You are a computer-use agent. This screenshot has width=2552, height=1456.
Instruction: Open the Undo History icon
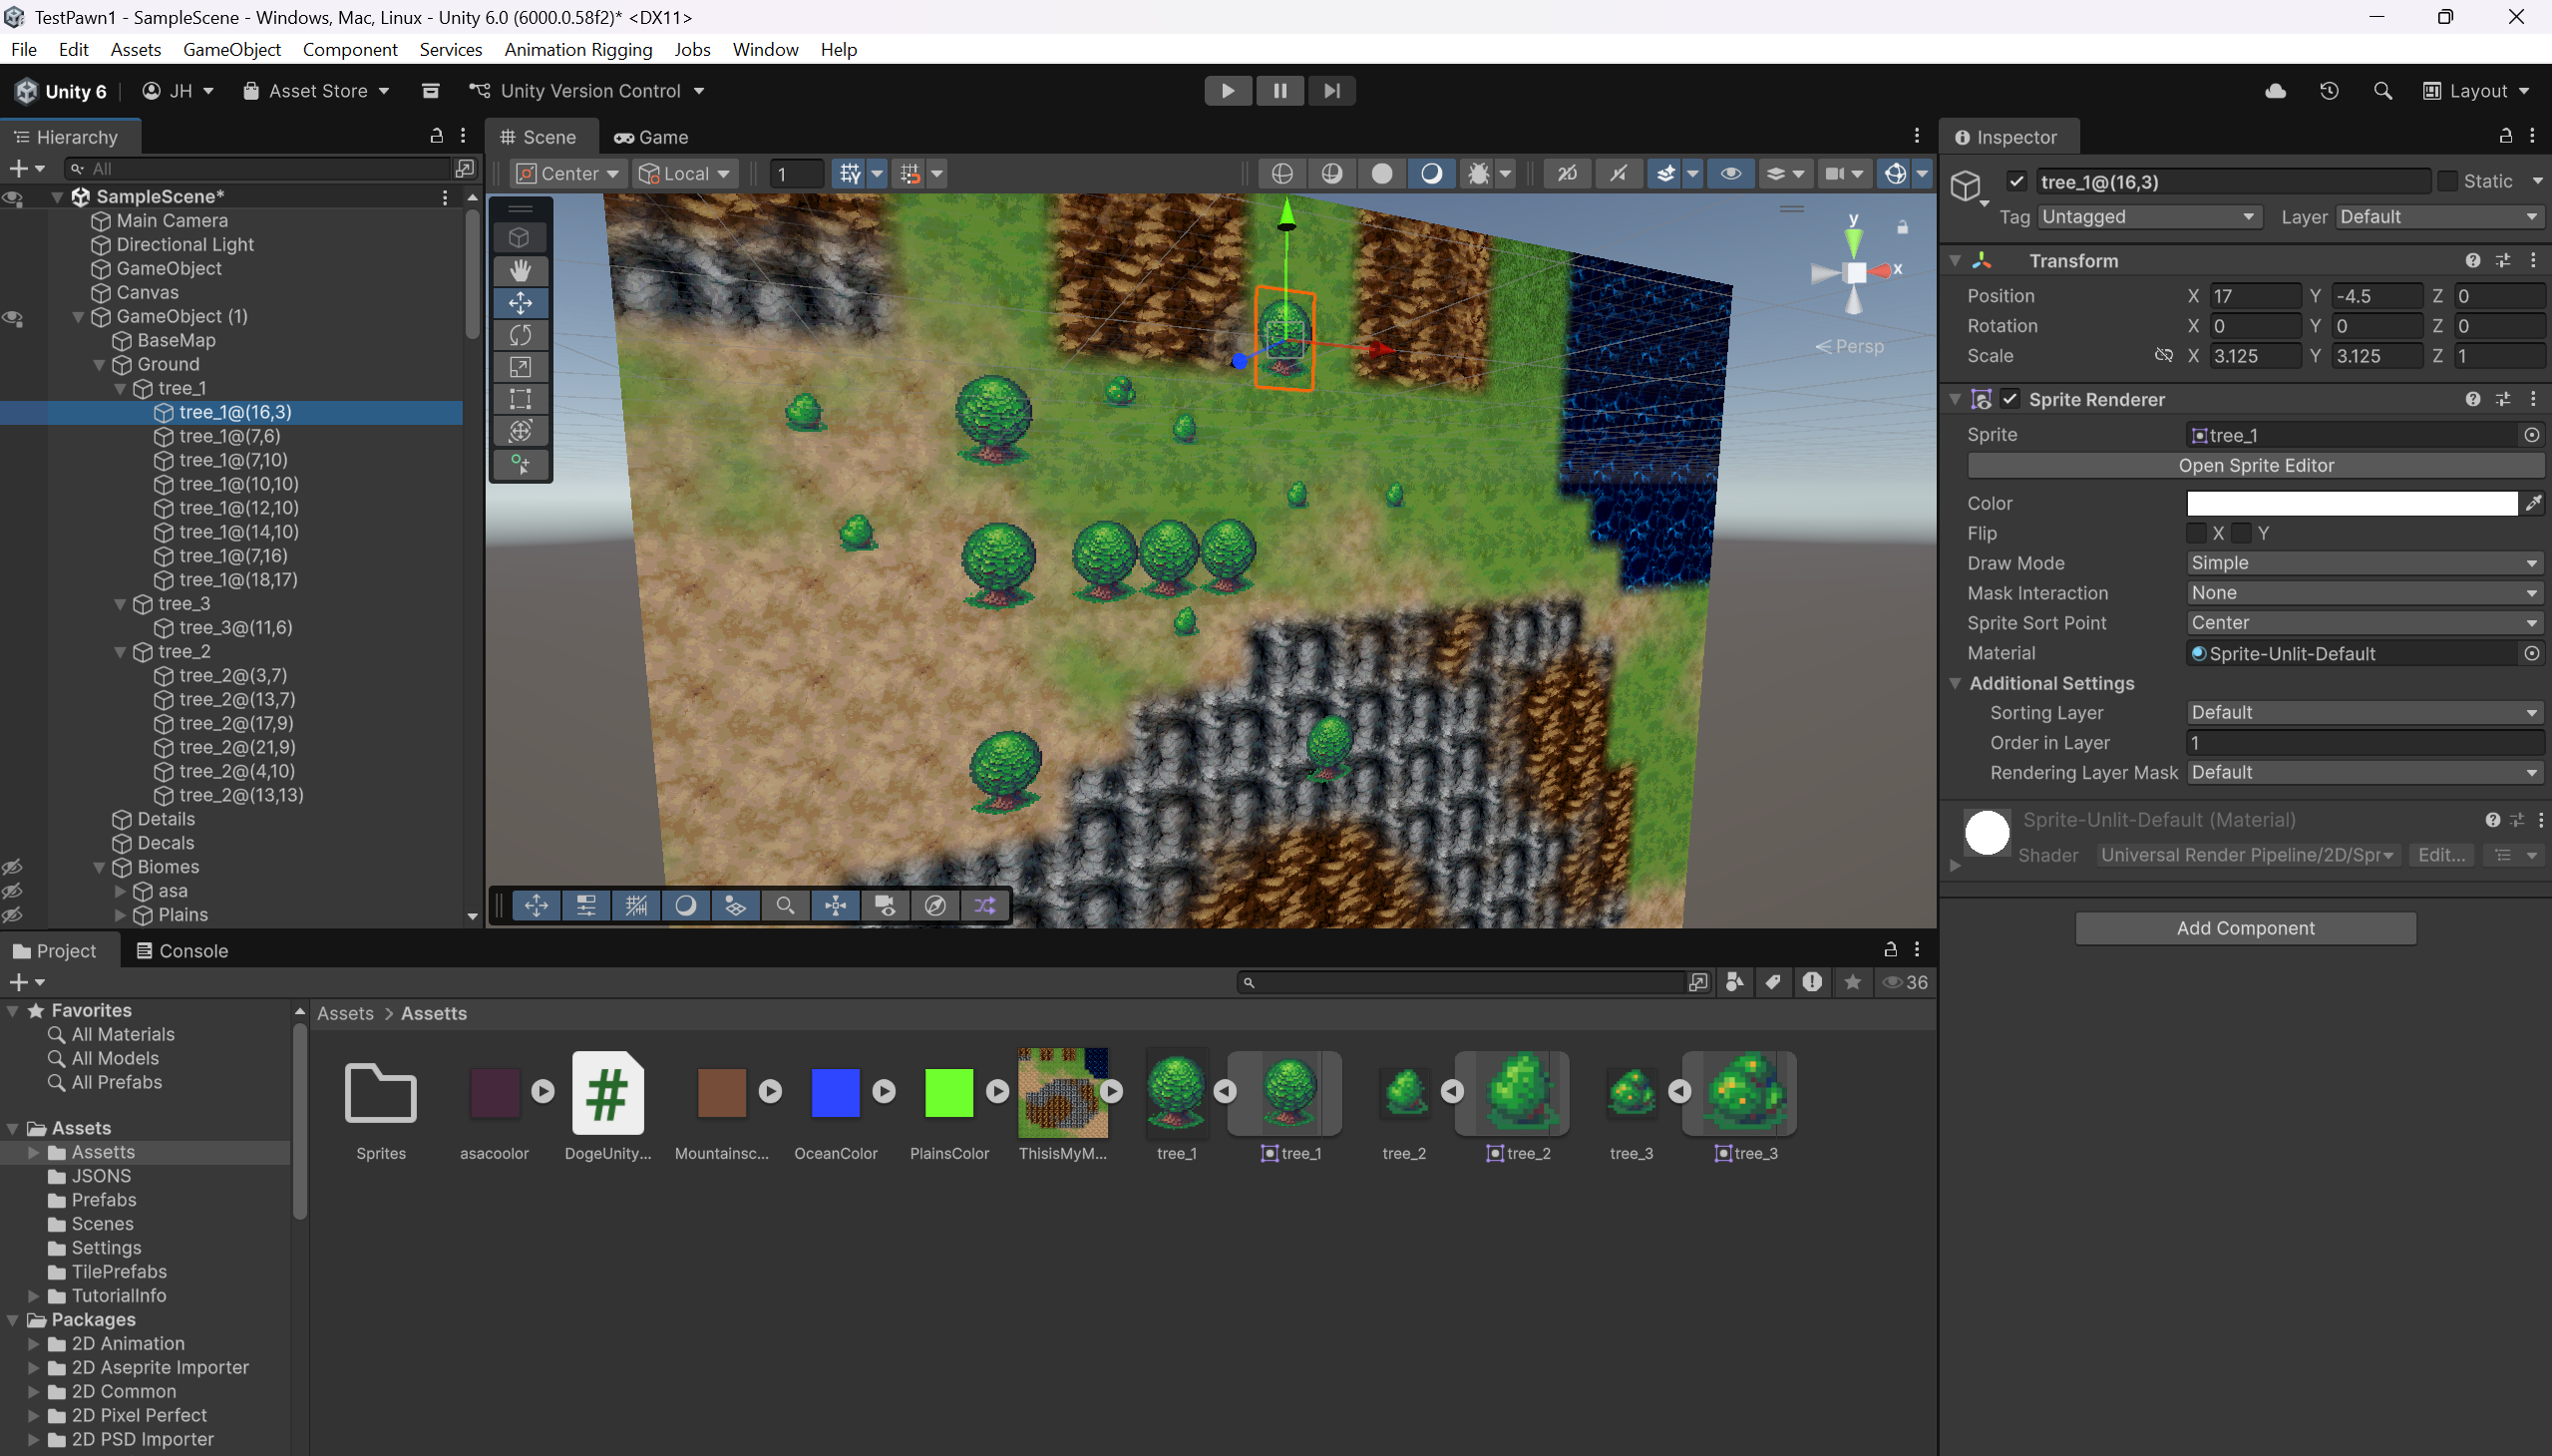coord(2329,91)
